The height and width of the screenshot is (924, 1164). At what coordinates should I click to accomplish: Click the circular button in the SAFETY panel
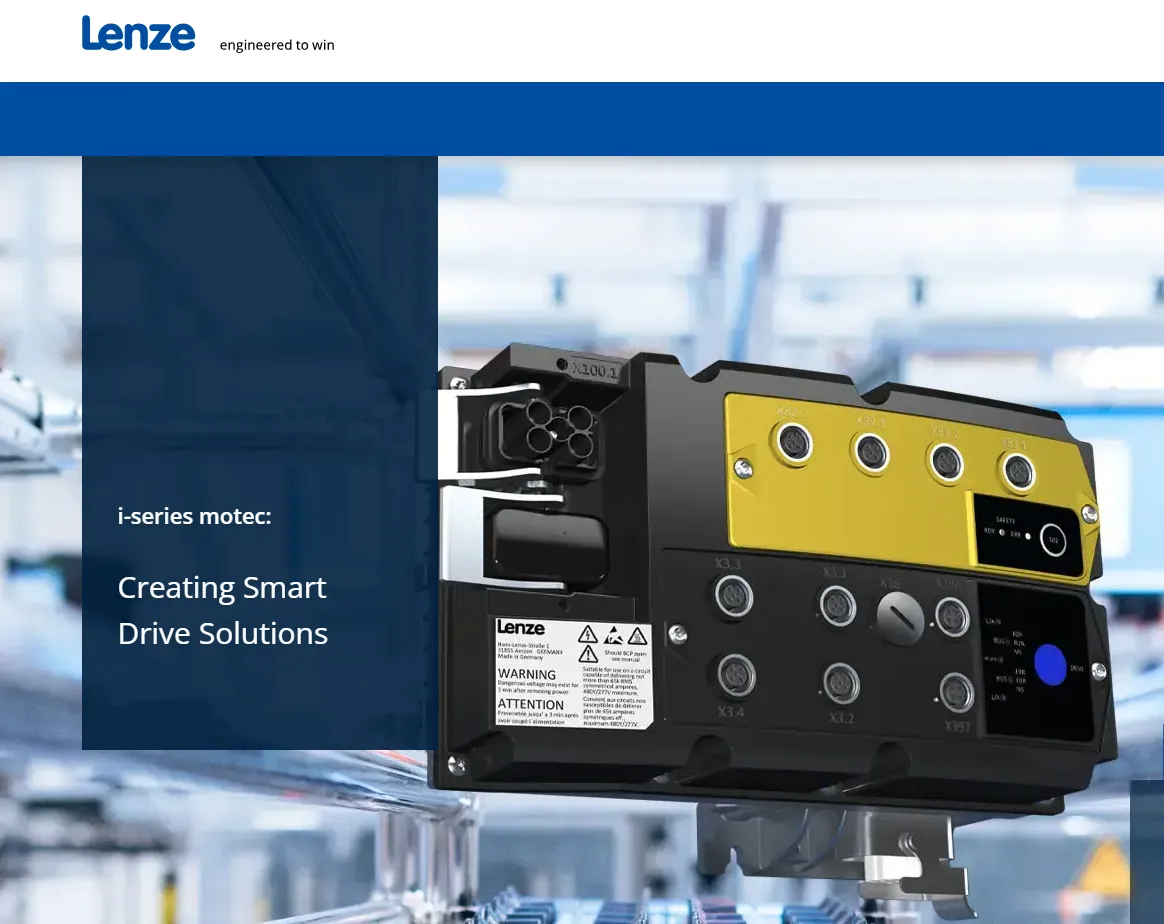pyautogui.click(x=1051, y=540)
